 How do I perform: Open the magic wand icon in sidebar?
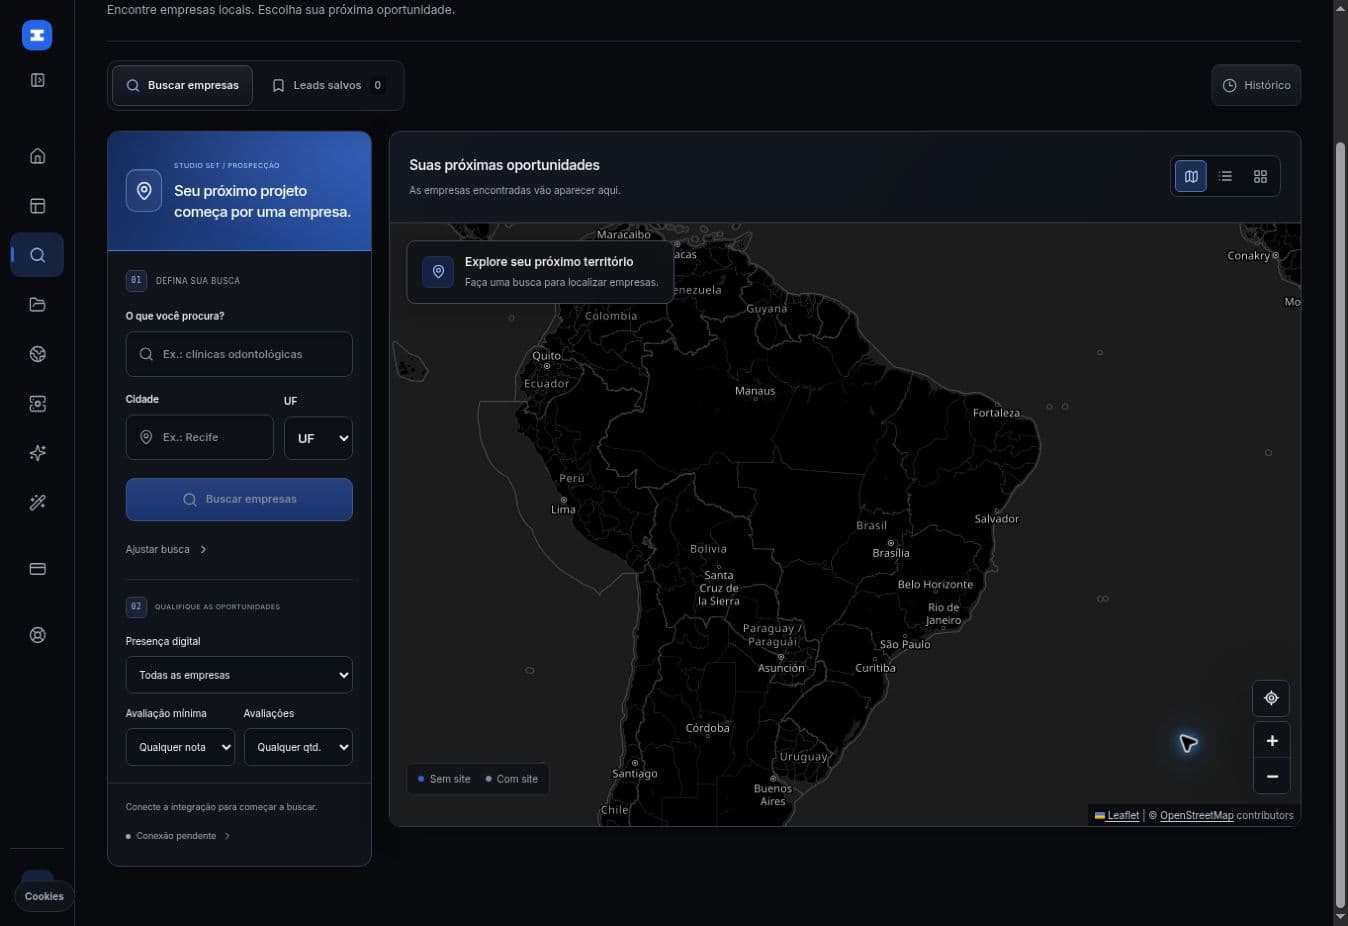[x=37, y=503]
